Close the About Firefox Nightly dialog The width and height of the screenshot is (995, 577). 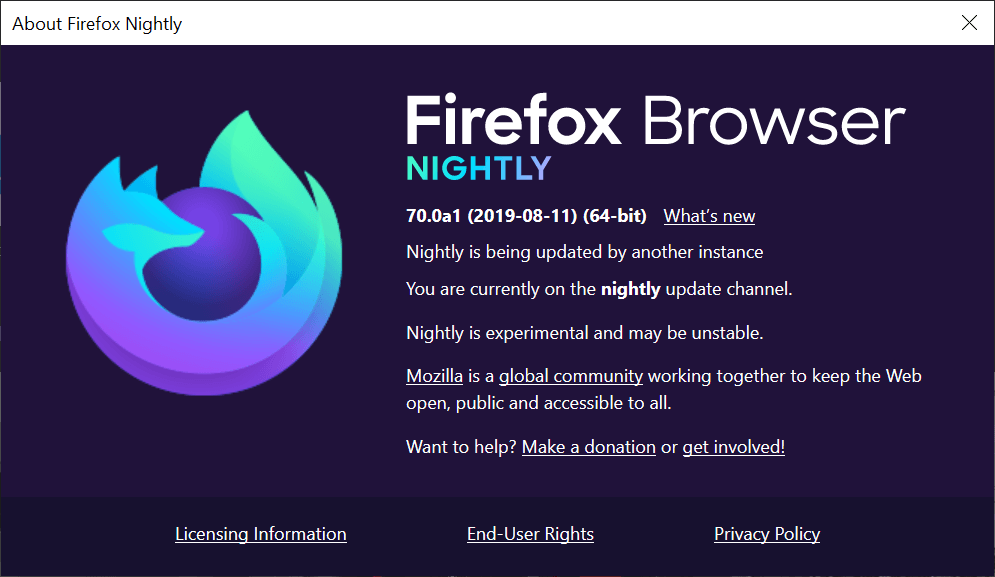click(968, 23)
